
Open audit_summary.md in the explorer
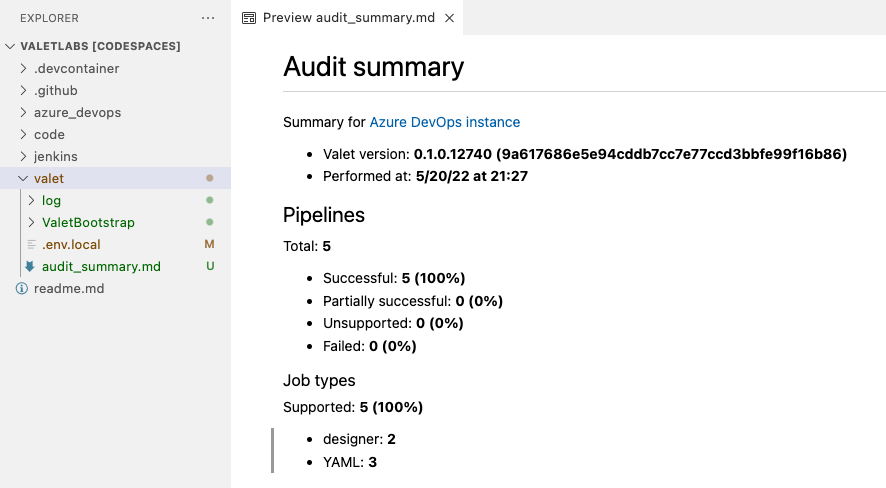pyautogui.click(x=115, y=267)
